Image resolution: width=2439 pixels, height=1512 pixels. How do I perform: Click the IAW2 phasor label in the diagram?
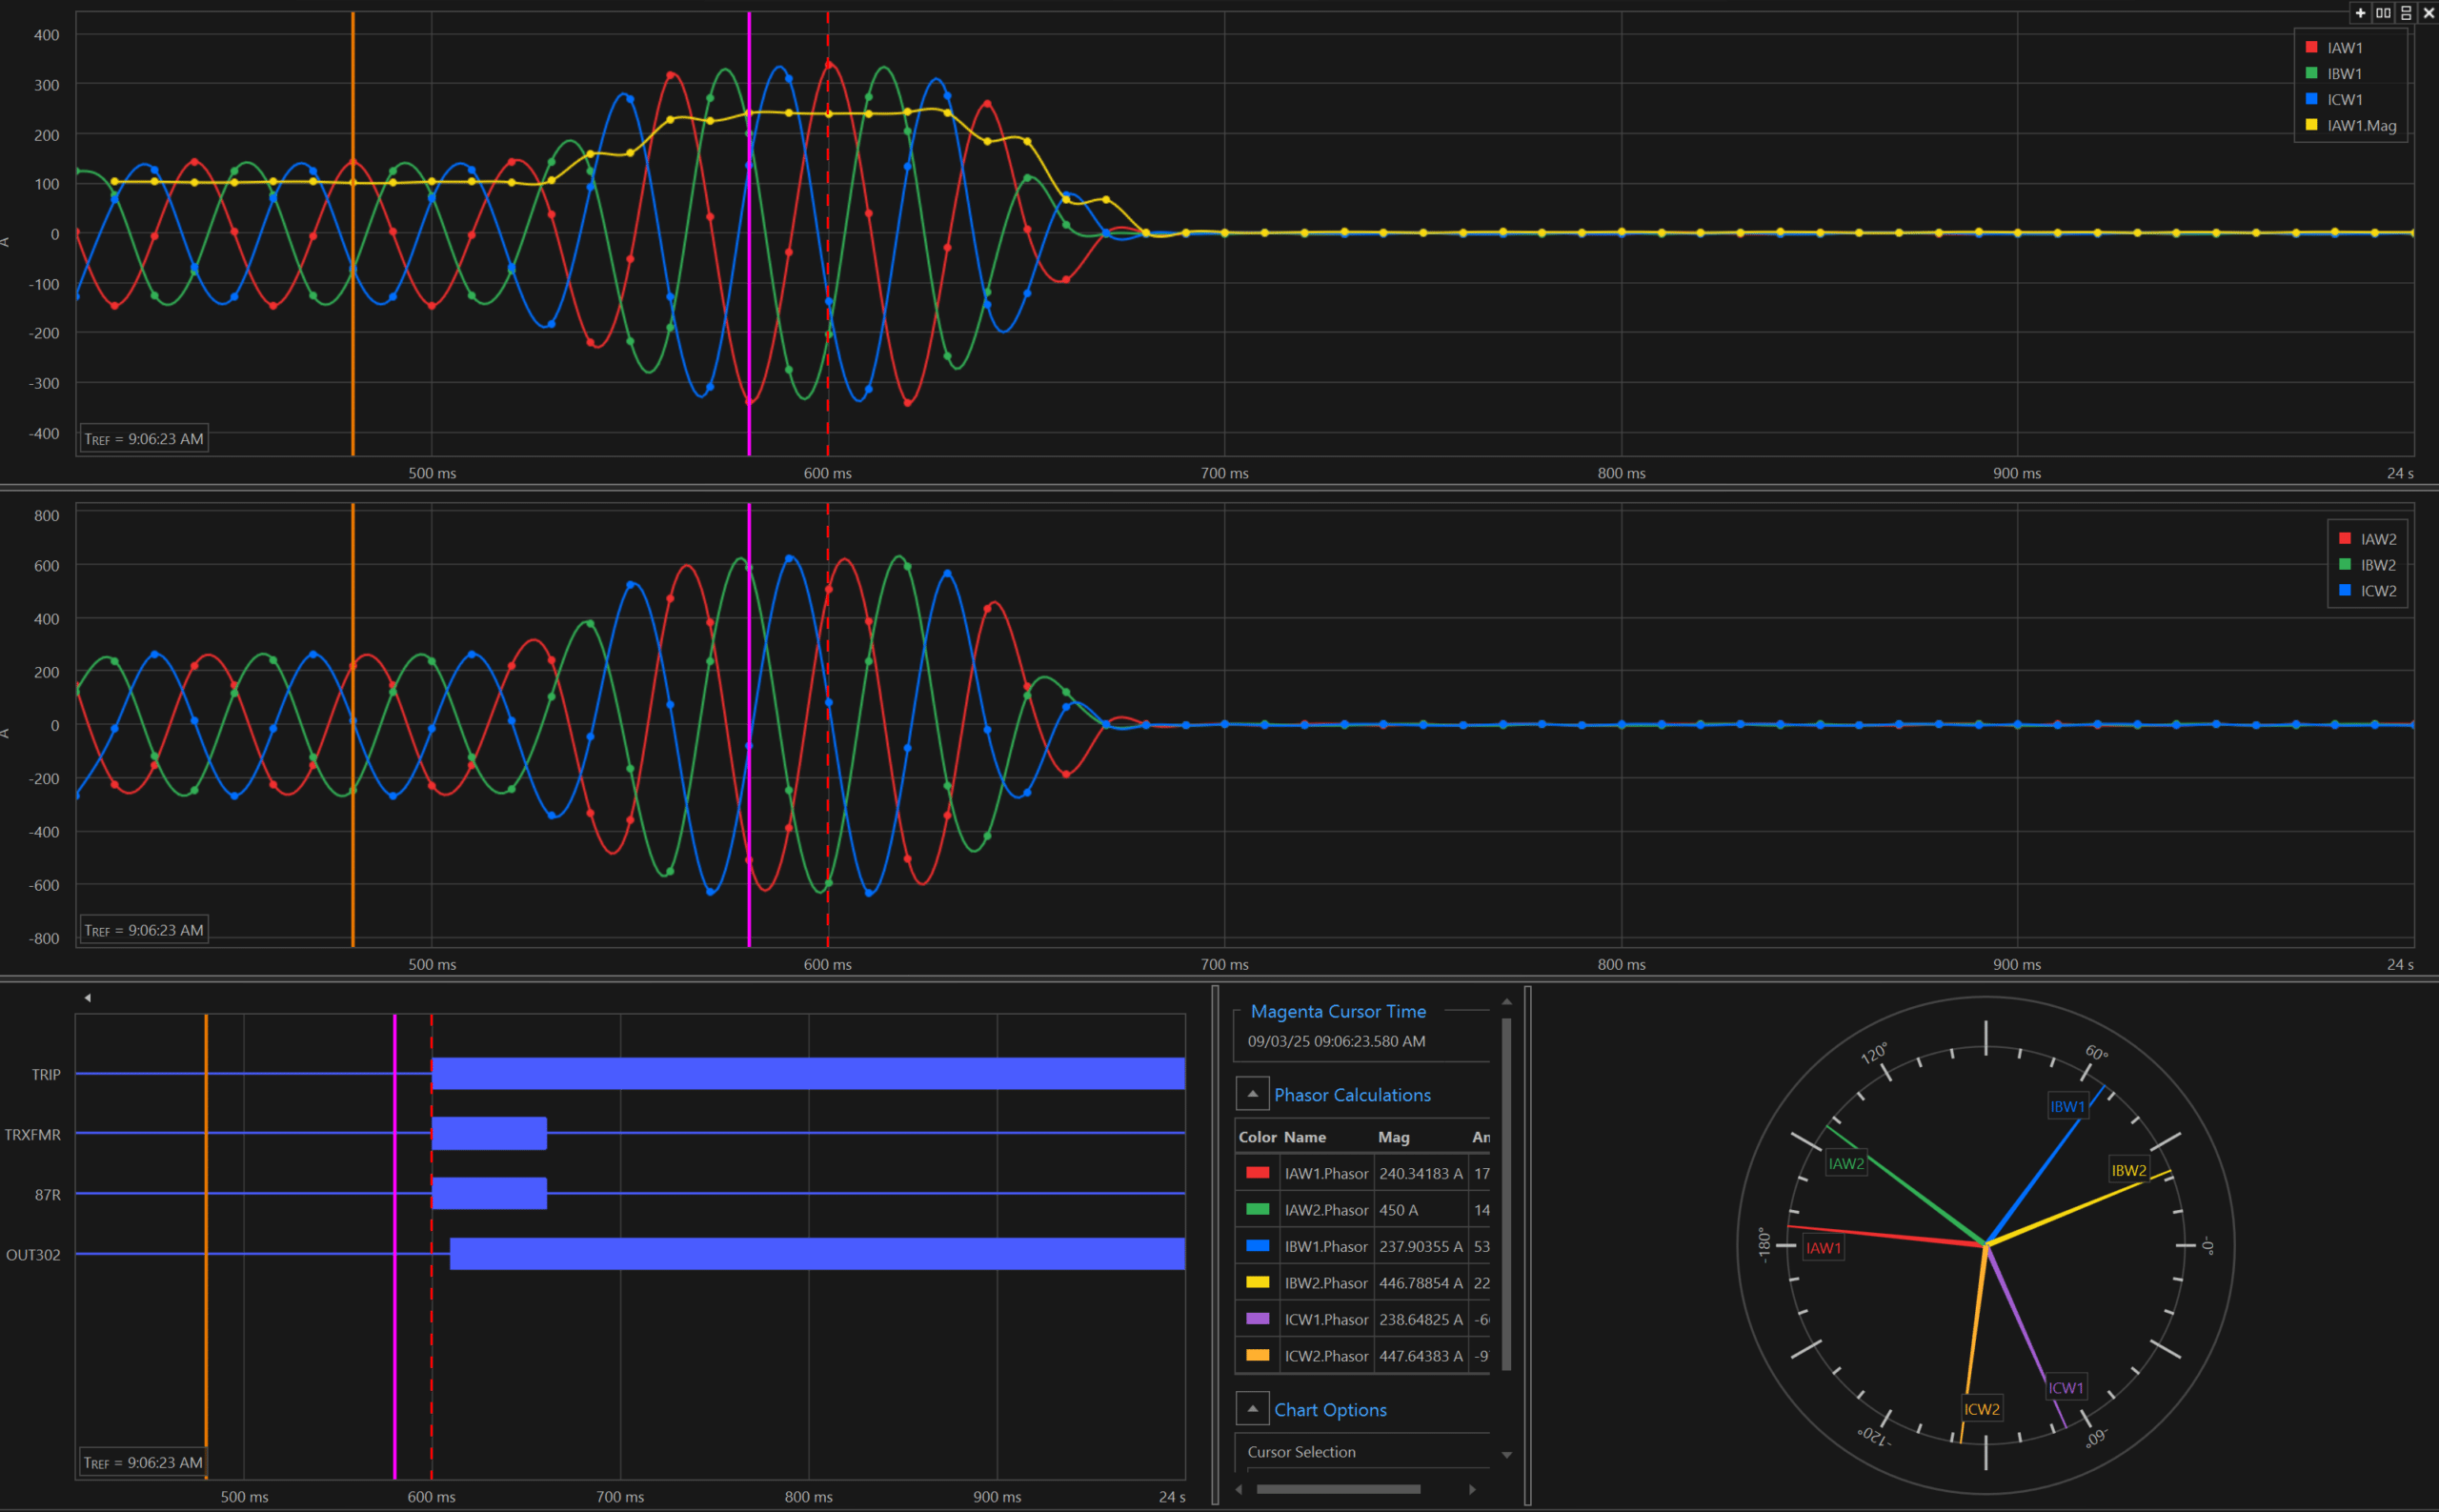(x=1846, y=1163)
